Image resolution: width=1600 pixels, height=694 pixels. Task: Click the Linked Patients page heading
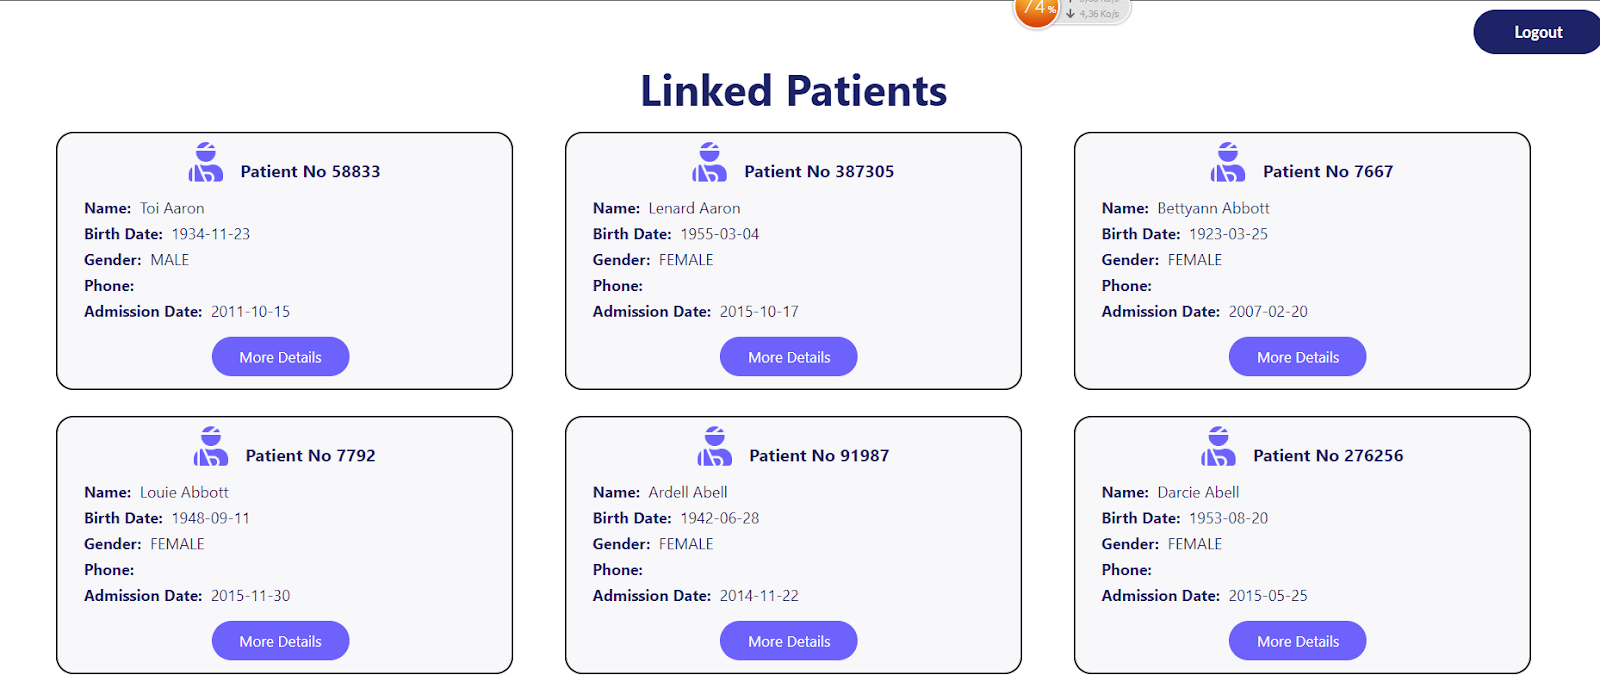click(793, 91)
